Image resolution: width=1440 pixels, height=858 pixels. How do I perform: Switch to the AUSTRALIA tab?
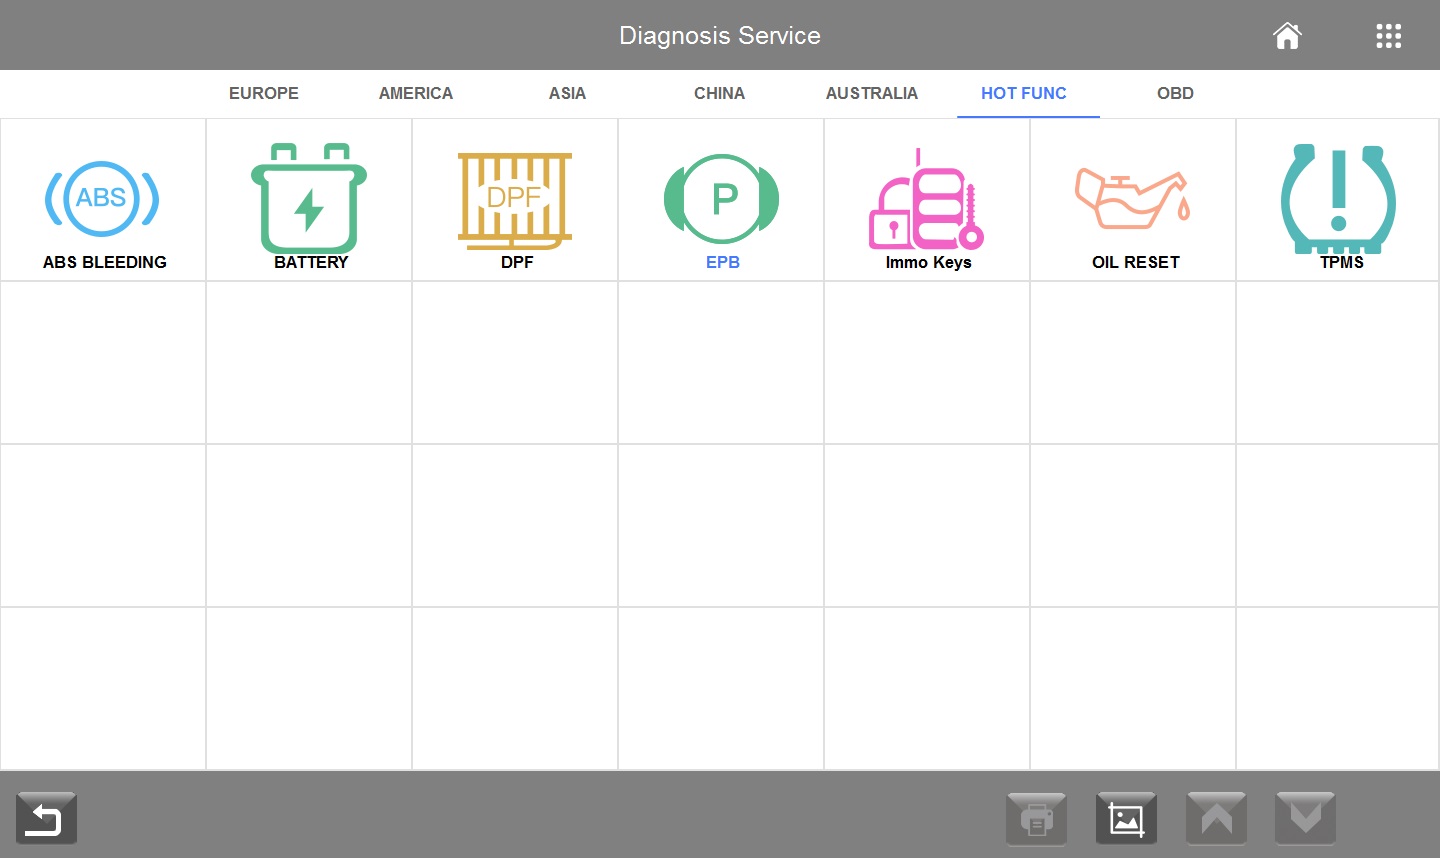coord(871,93)
